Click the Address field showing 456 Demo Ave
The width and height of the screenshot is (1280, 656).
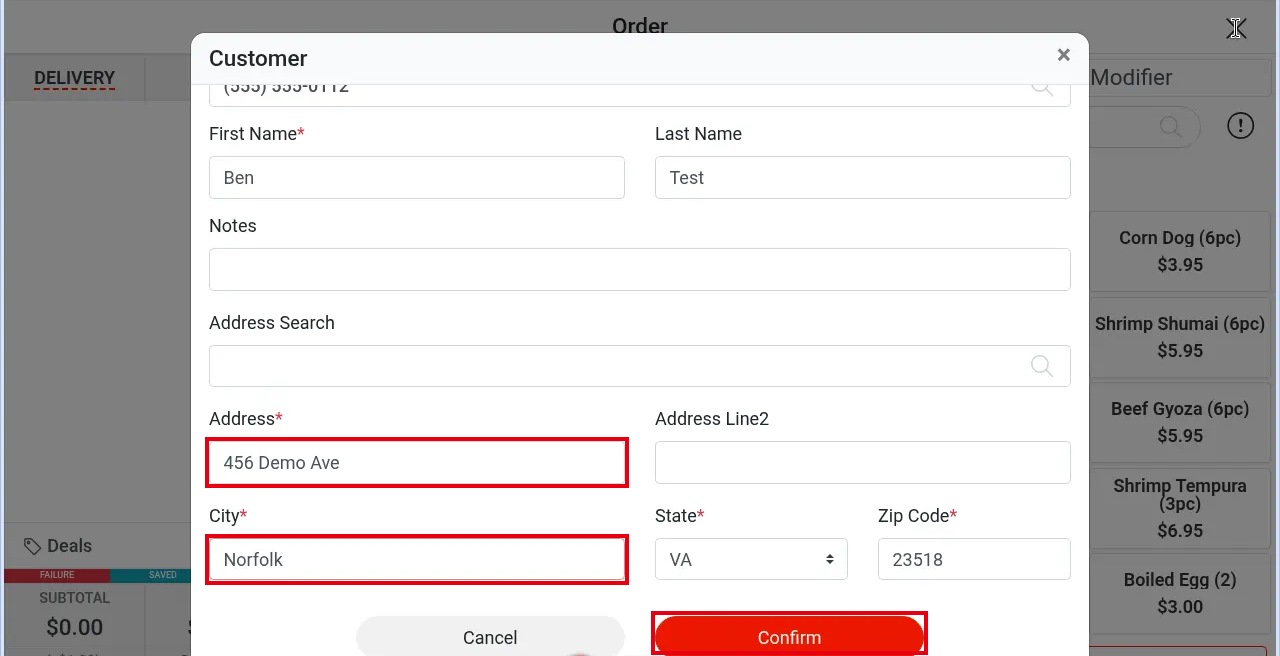tap(417, 462)
